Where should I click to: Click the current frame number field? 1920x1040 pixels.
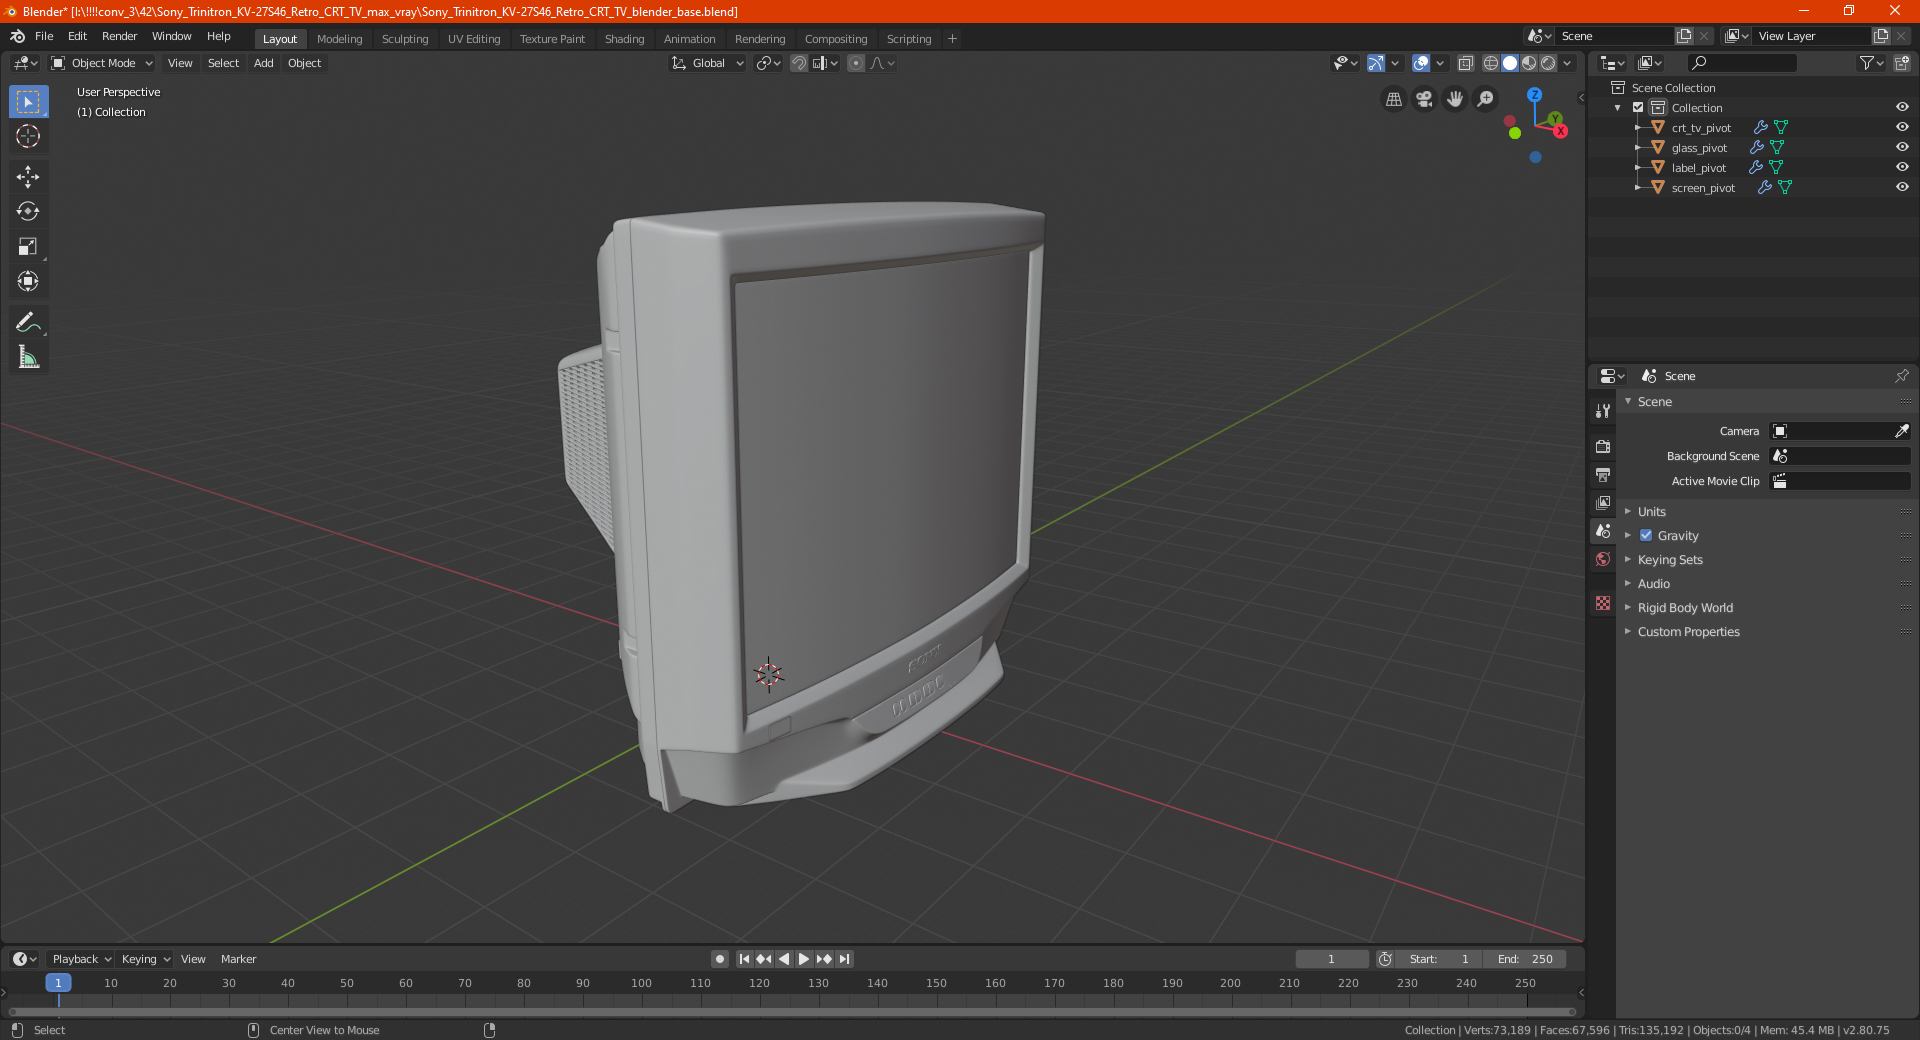[x=1331, y=959]
